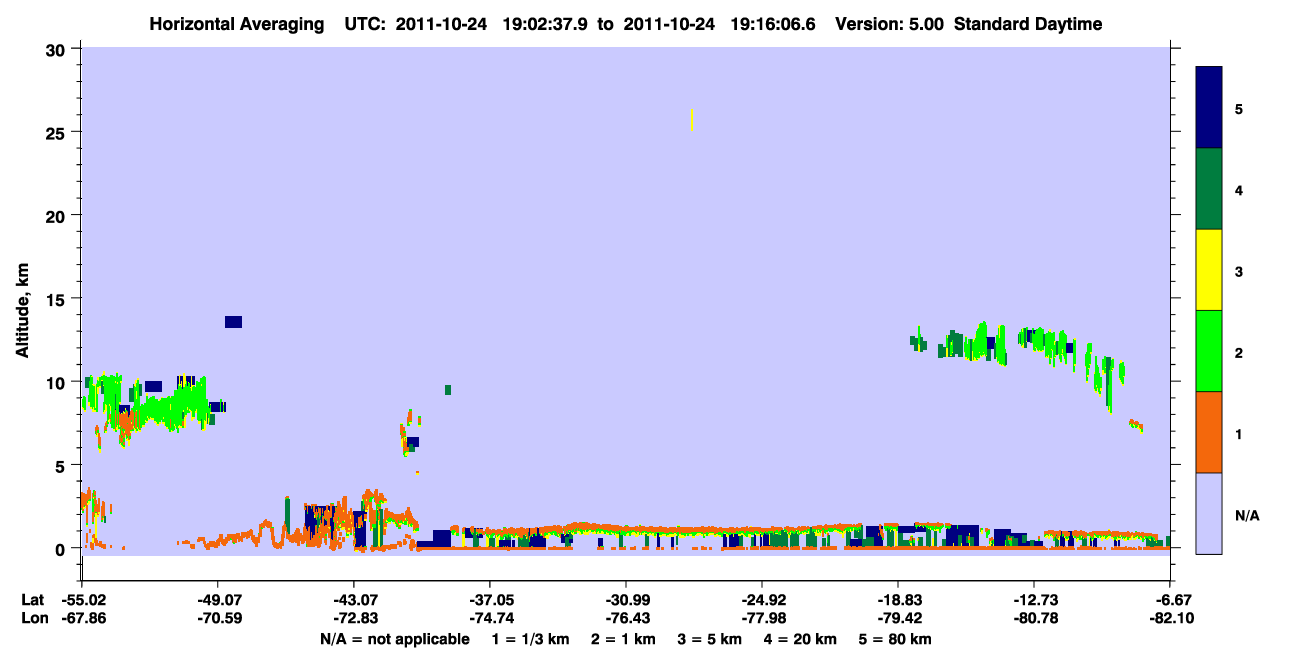Click latitude value -37.05
Screen dimensions: 1300x667
click(x=490, y=600)
